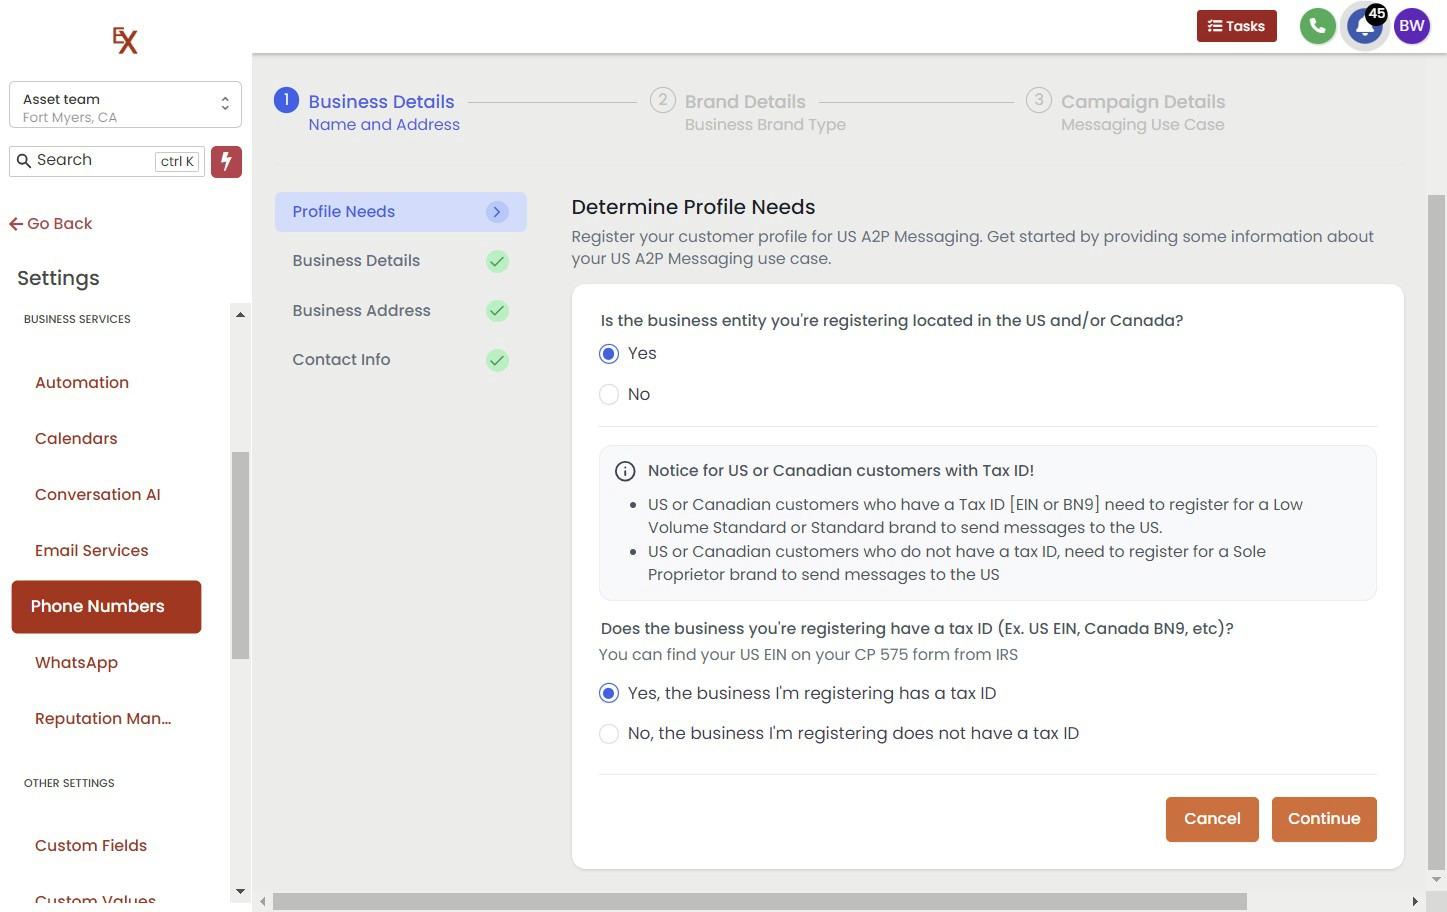Viewport: 1447px width, 912px height.
Task: Click the green checkmark beside Contact Info
Action: [x=497, y=360]
